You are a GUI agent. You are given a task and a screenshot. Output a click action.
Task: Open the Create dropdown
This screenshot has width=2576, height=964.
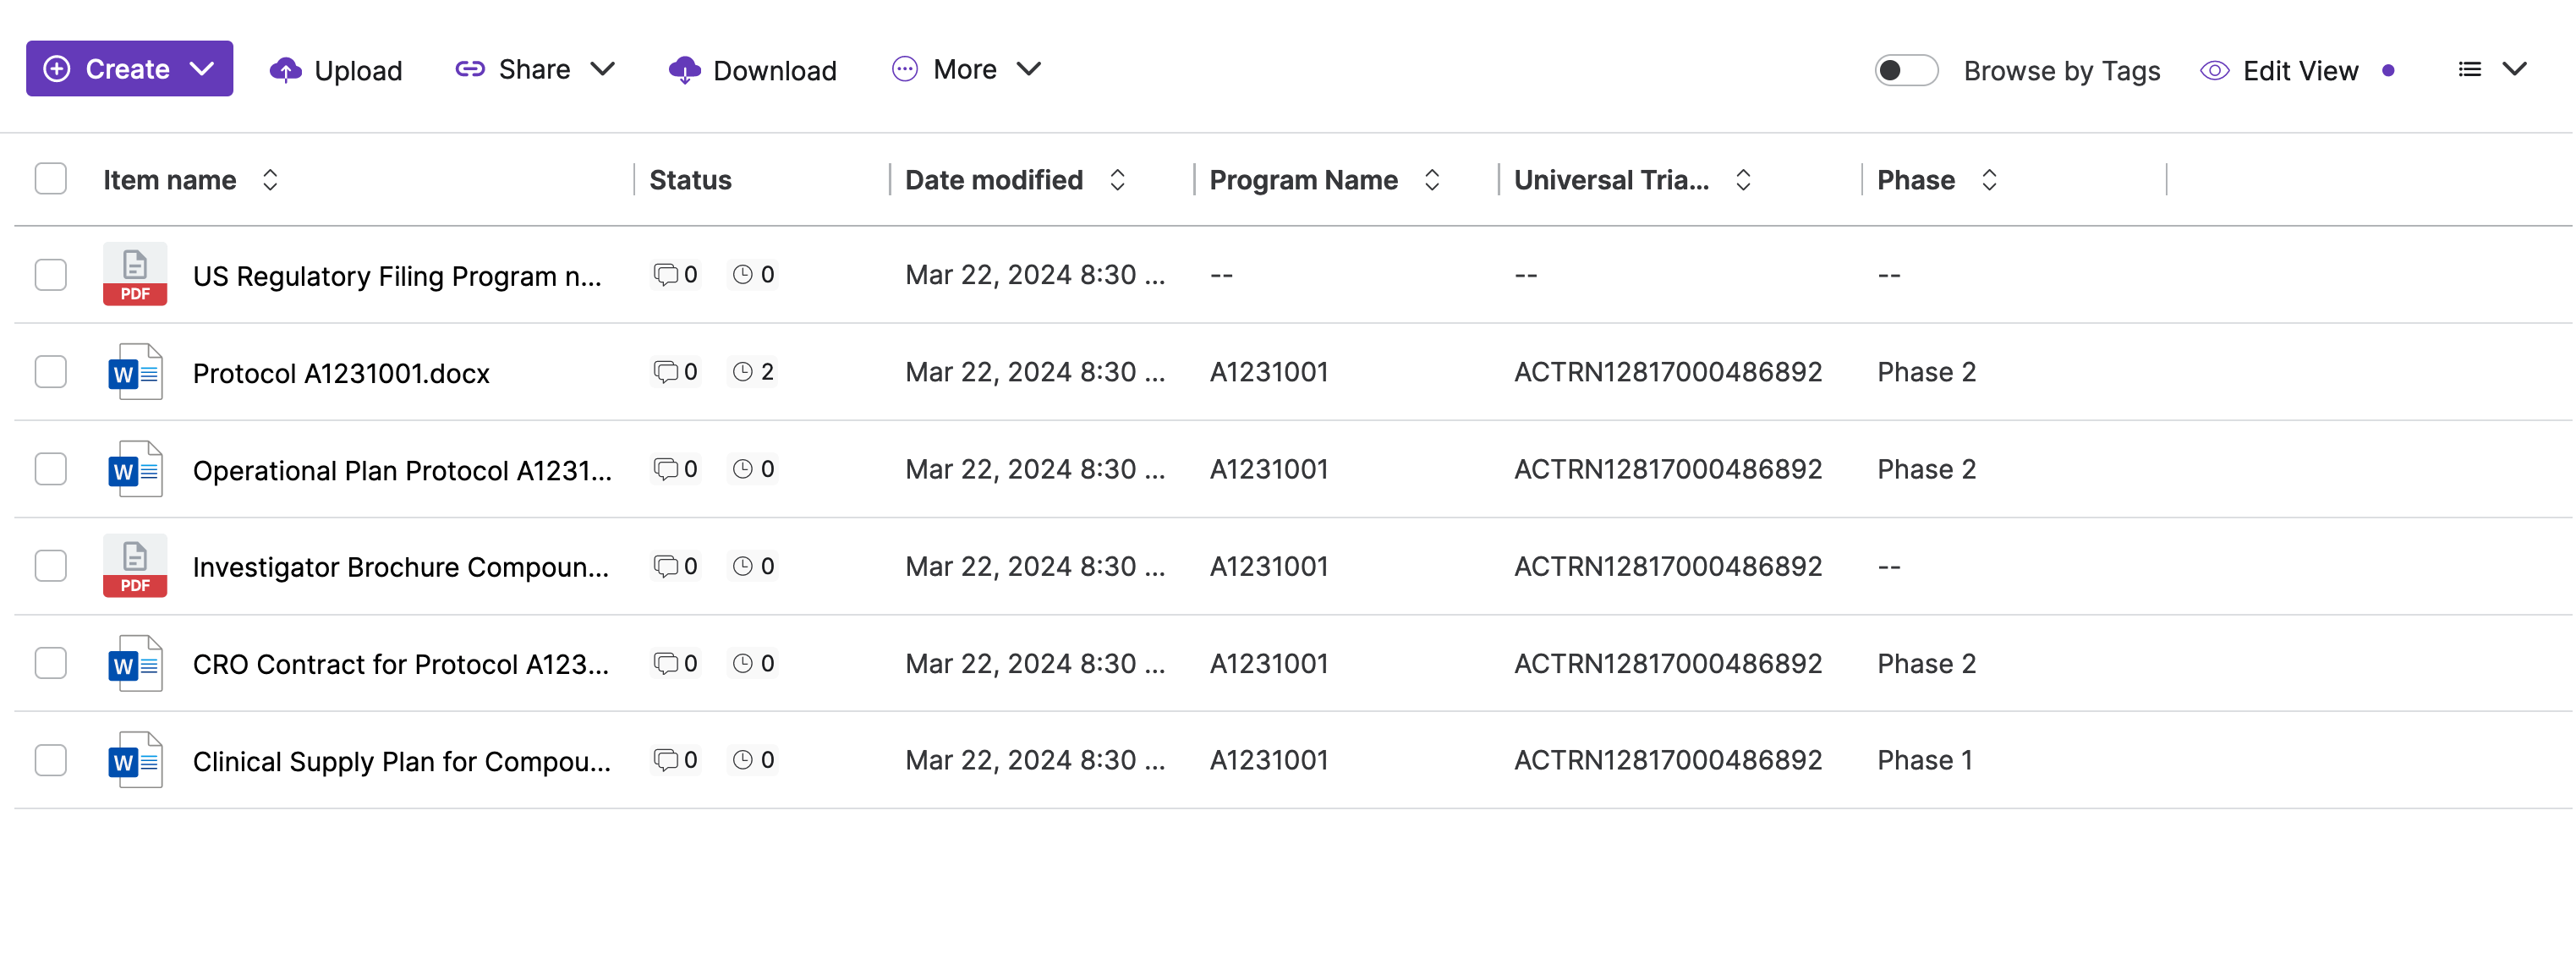[130, 69]
